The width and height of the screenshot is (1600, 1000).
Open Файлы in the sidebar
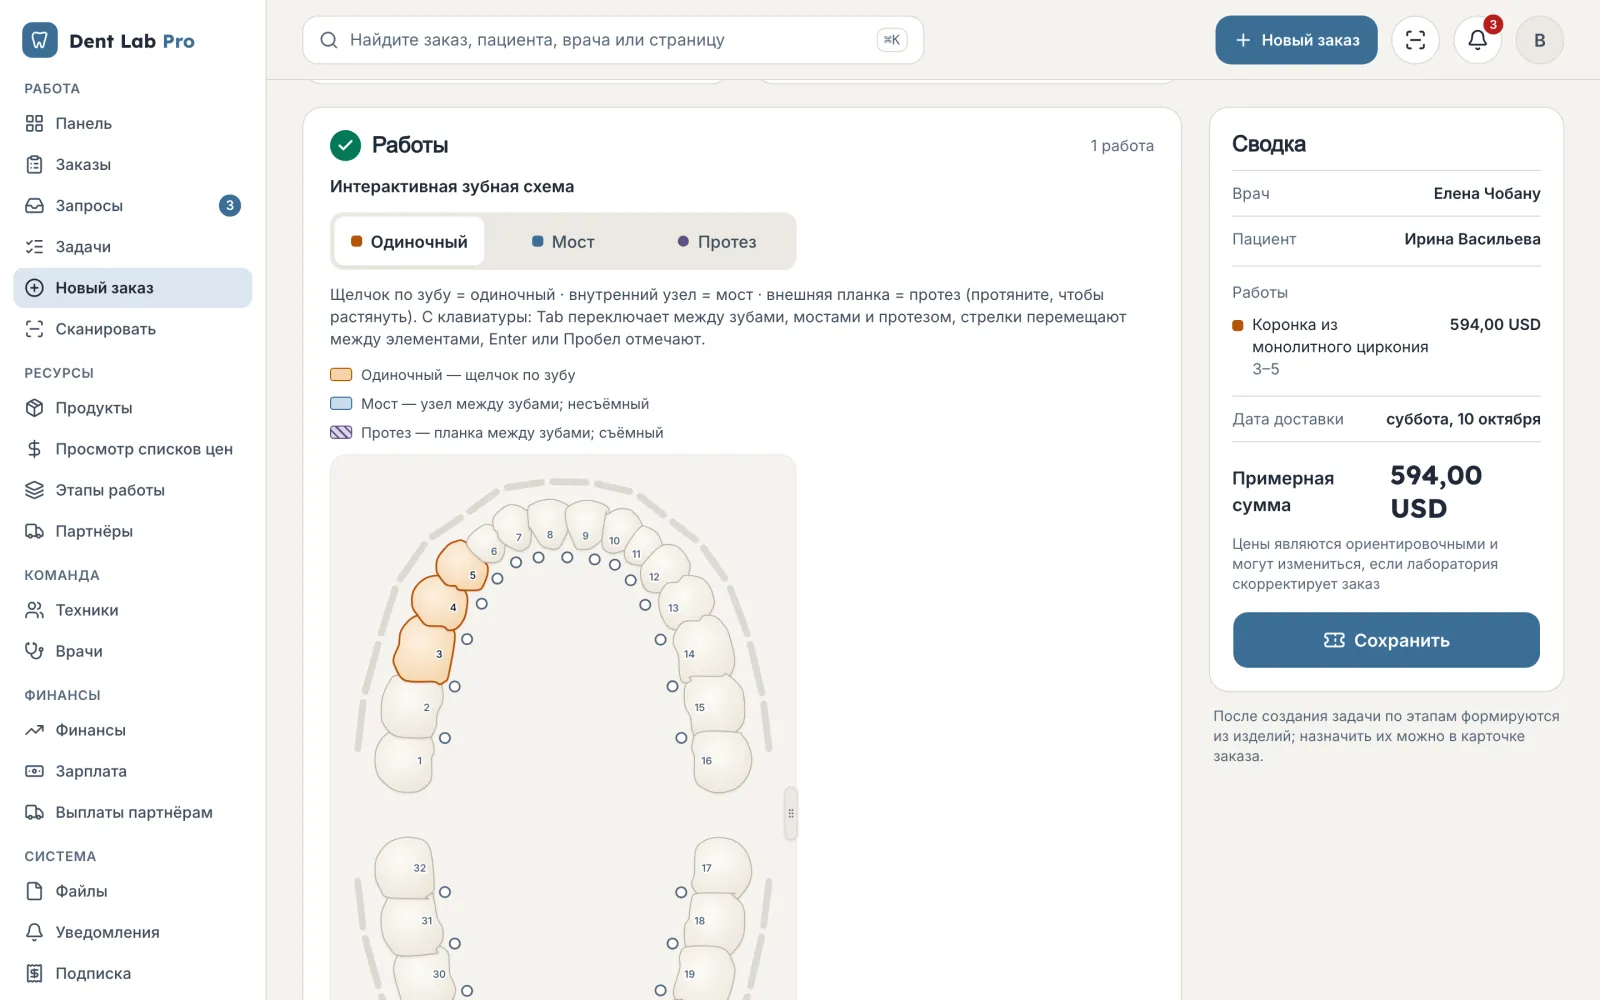click(x=132, y=891)
